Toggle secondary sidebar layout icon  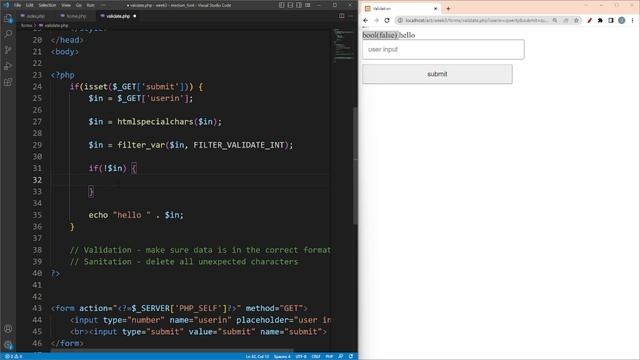click(x=299, y=5)
